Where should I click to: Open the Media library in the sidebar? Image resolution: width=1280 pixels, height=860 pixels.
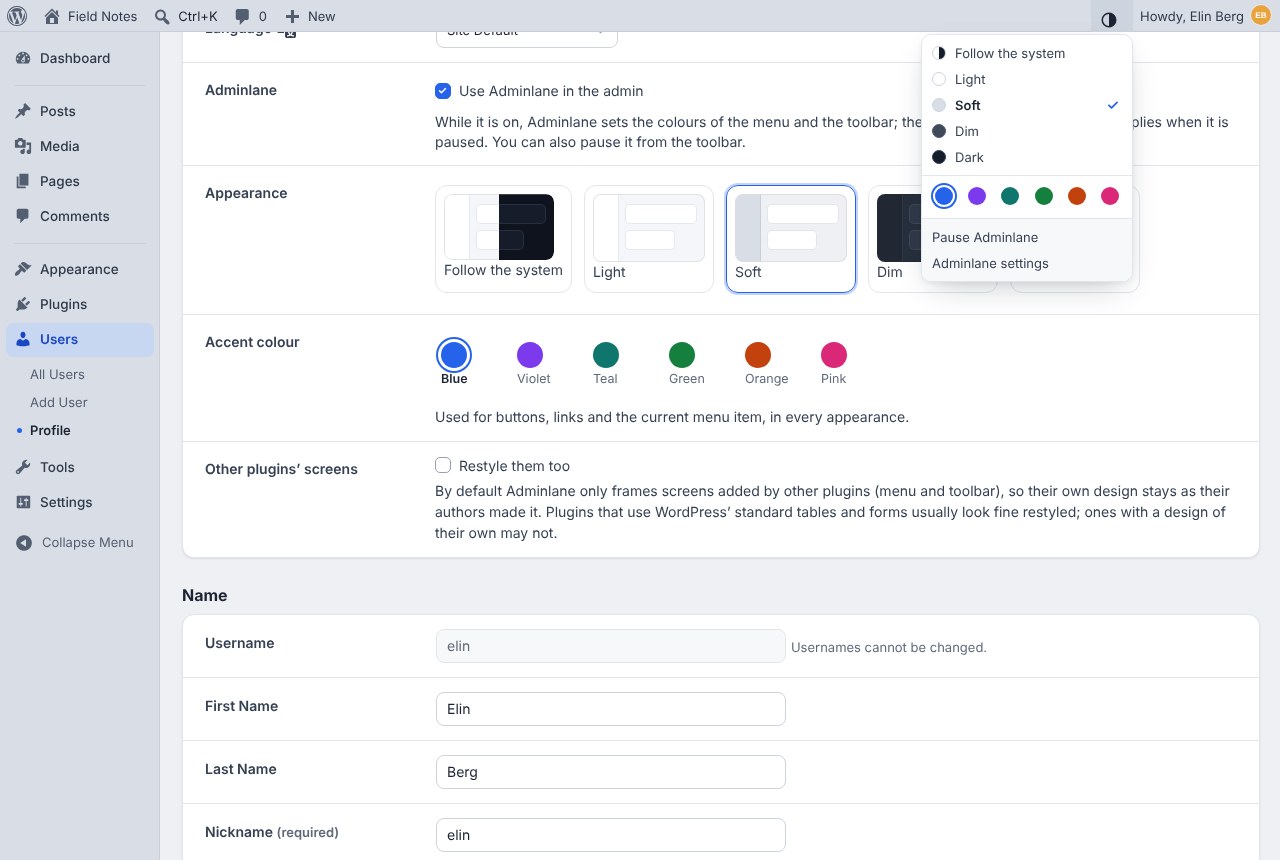click(80, 146)
